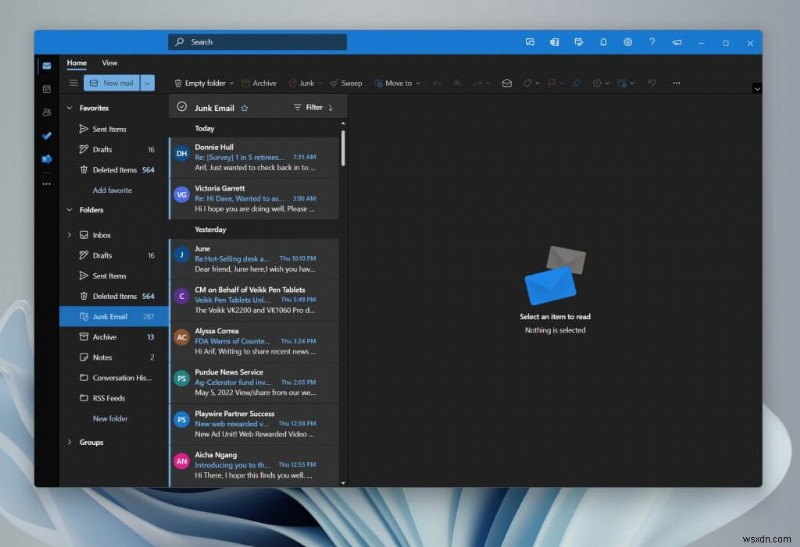Image resolution: width=800 pixels, height=547 pixels.
Task: Click the New folder link
Action: click(x=110, y=419)
